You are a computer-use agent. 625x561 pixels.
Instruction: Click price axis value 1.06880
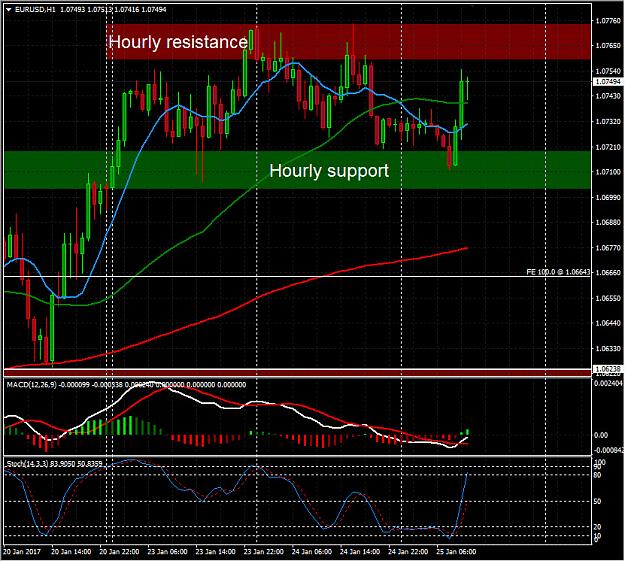click(608, 222)
